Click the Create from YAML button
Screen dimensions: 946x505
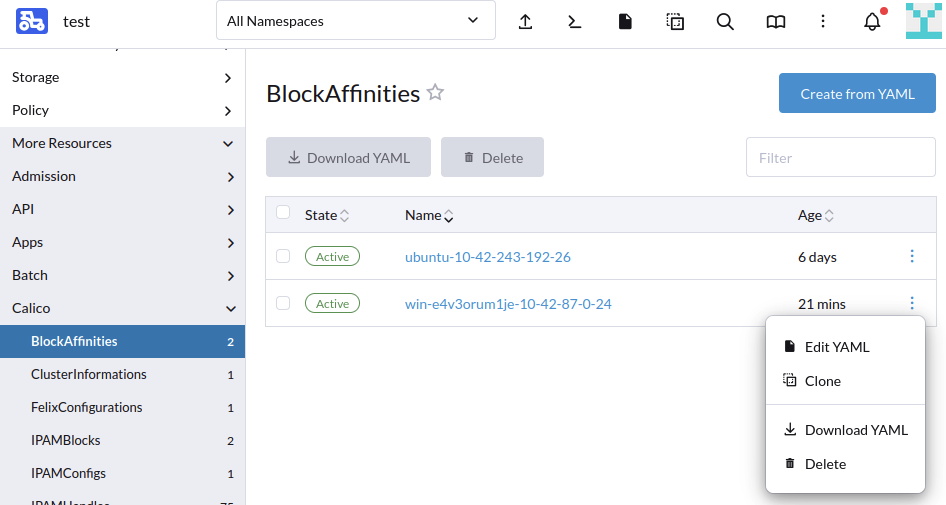click(857, 94)
